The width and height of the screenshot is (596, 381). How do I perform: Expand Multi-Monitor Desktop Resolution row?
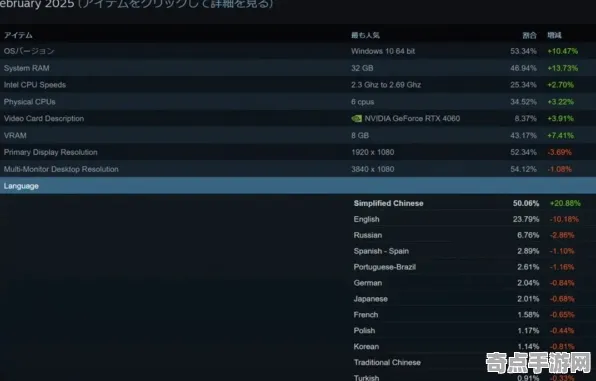[x=298, y=169]
